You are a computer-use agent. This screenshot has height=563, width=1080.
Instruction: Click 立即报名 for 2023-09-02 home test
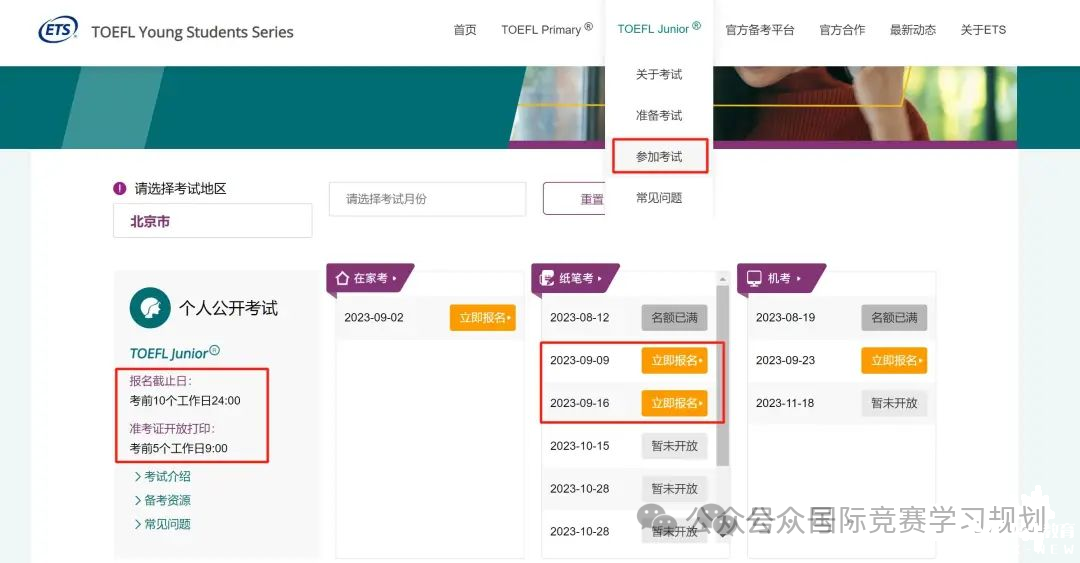pyautogui.click(x=483, y=318)
